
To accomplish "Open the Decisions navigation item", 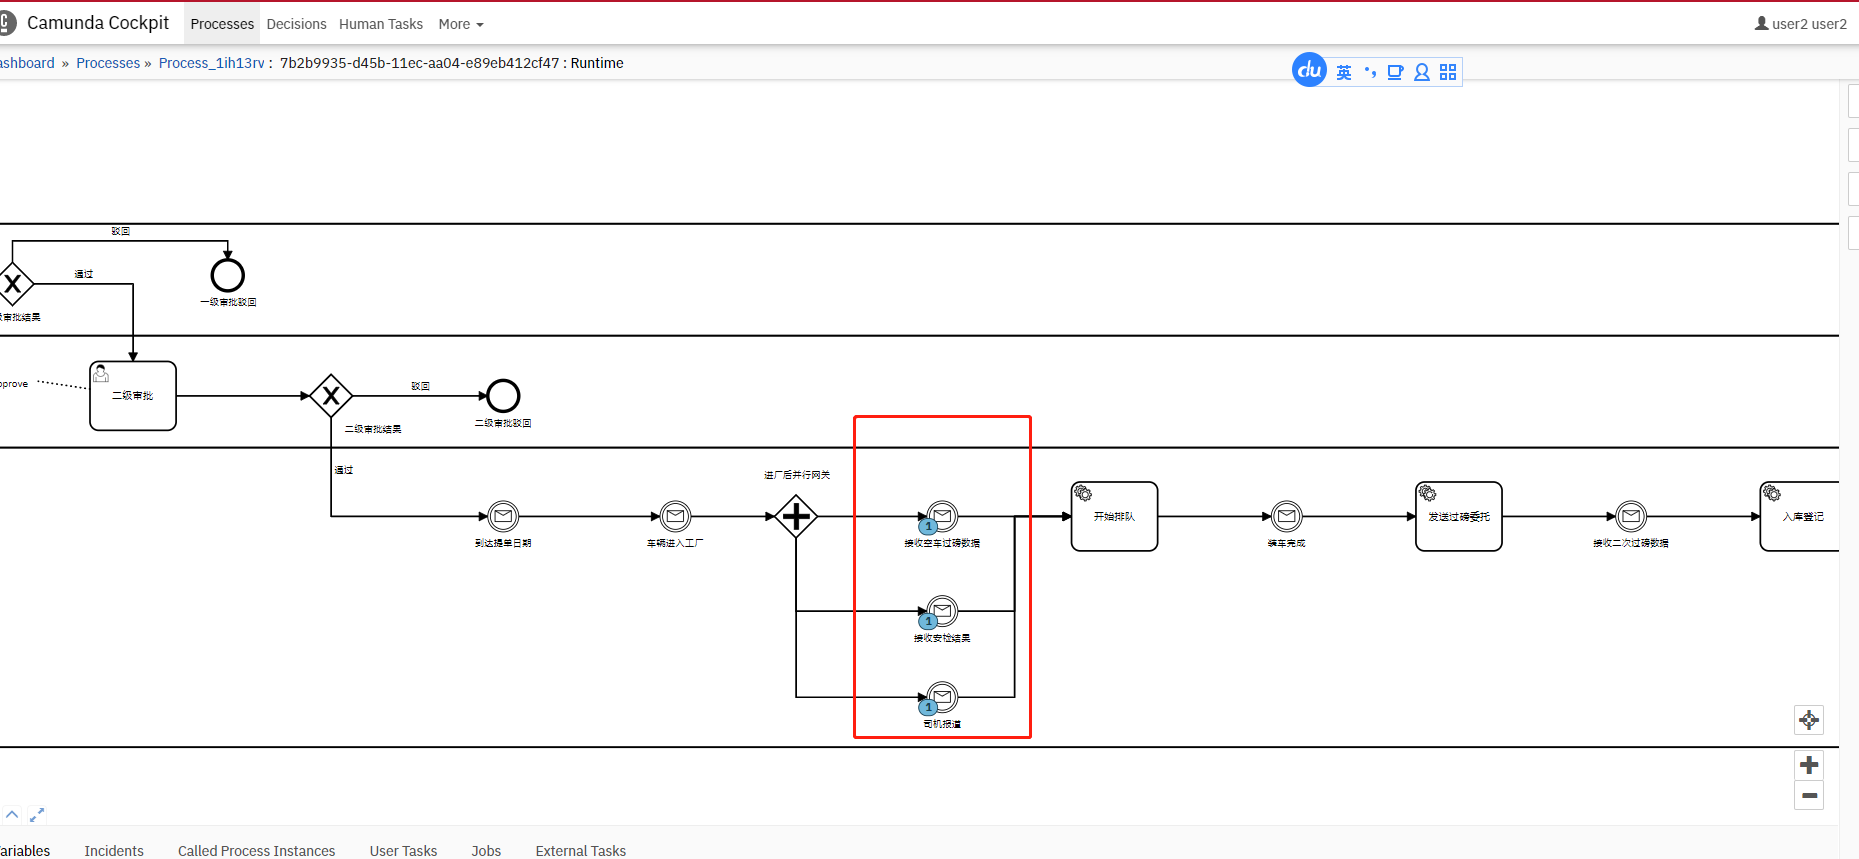I will tap(296, 24).
